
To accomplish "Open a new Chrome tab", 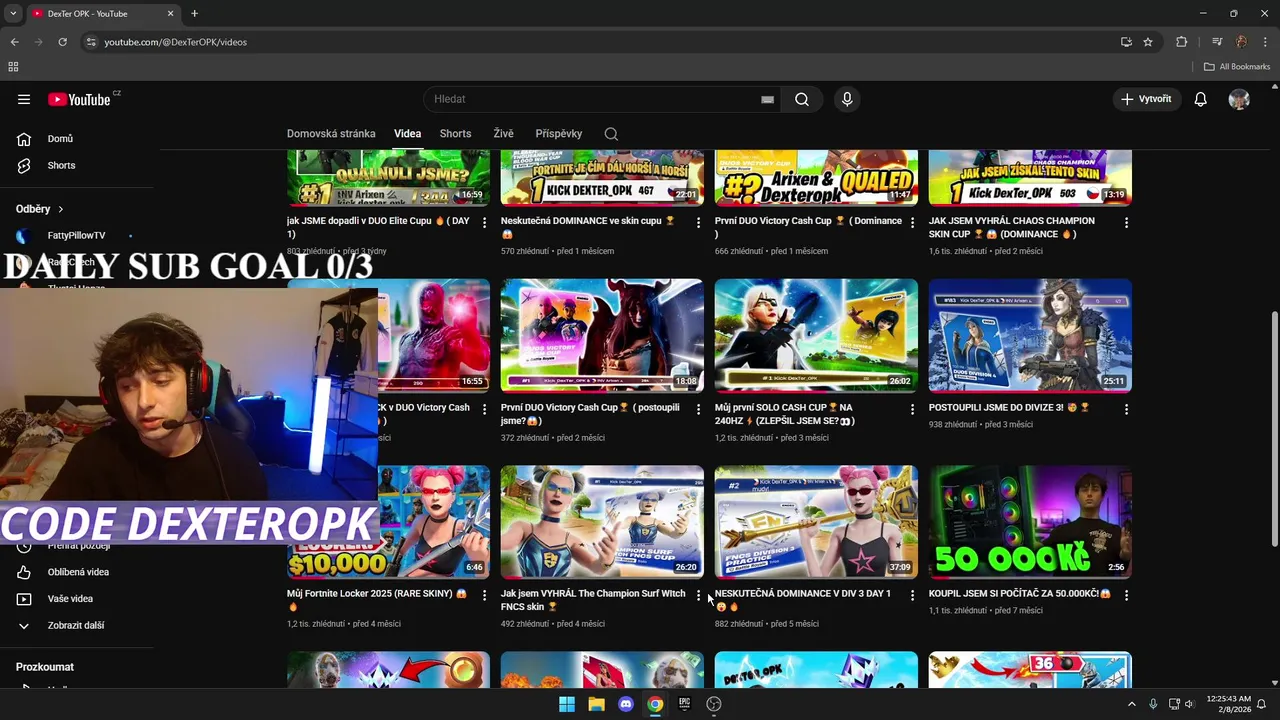I will 194,14.
